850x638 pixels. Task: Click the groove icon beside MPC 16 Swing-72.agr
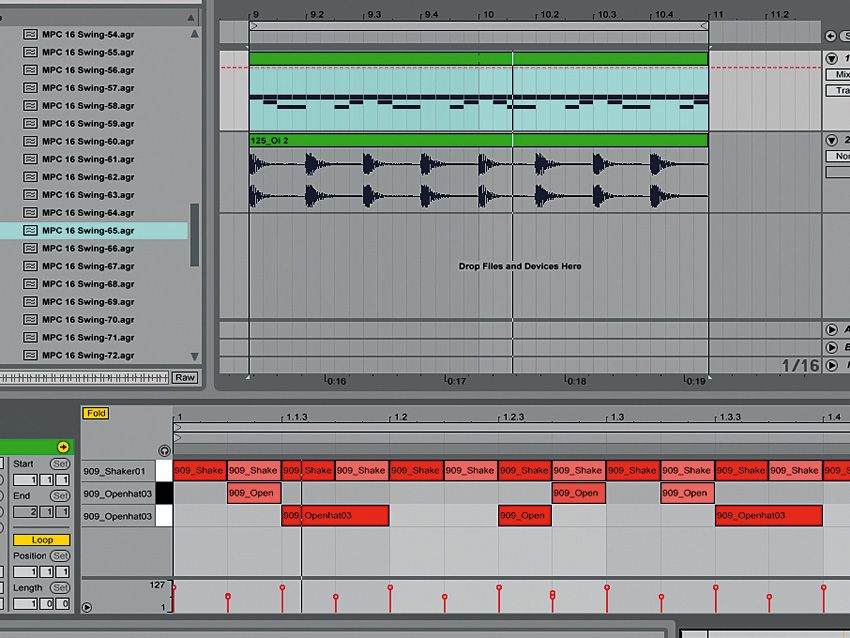(33, 354)
